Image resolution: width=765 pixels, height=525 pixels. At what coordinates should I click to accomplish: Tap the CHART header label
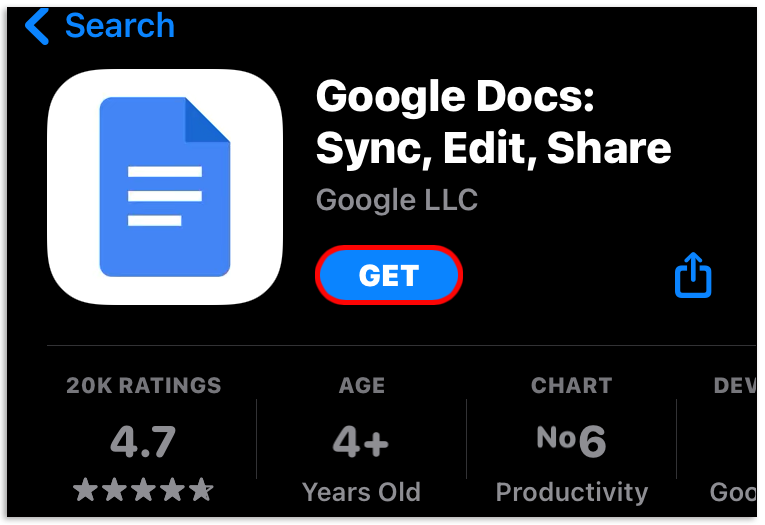tap(571, 385)
